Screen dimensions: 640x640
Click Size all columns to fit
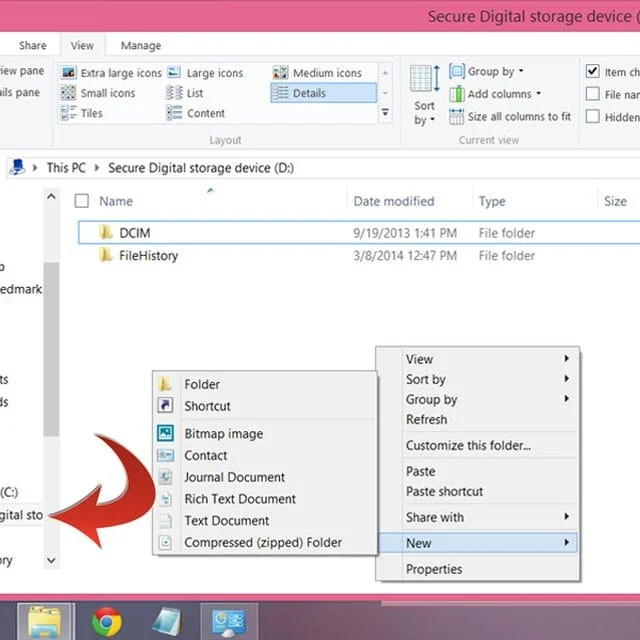point(509,117)
